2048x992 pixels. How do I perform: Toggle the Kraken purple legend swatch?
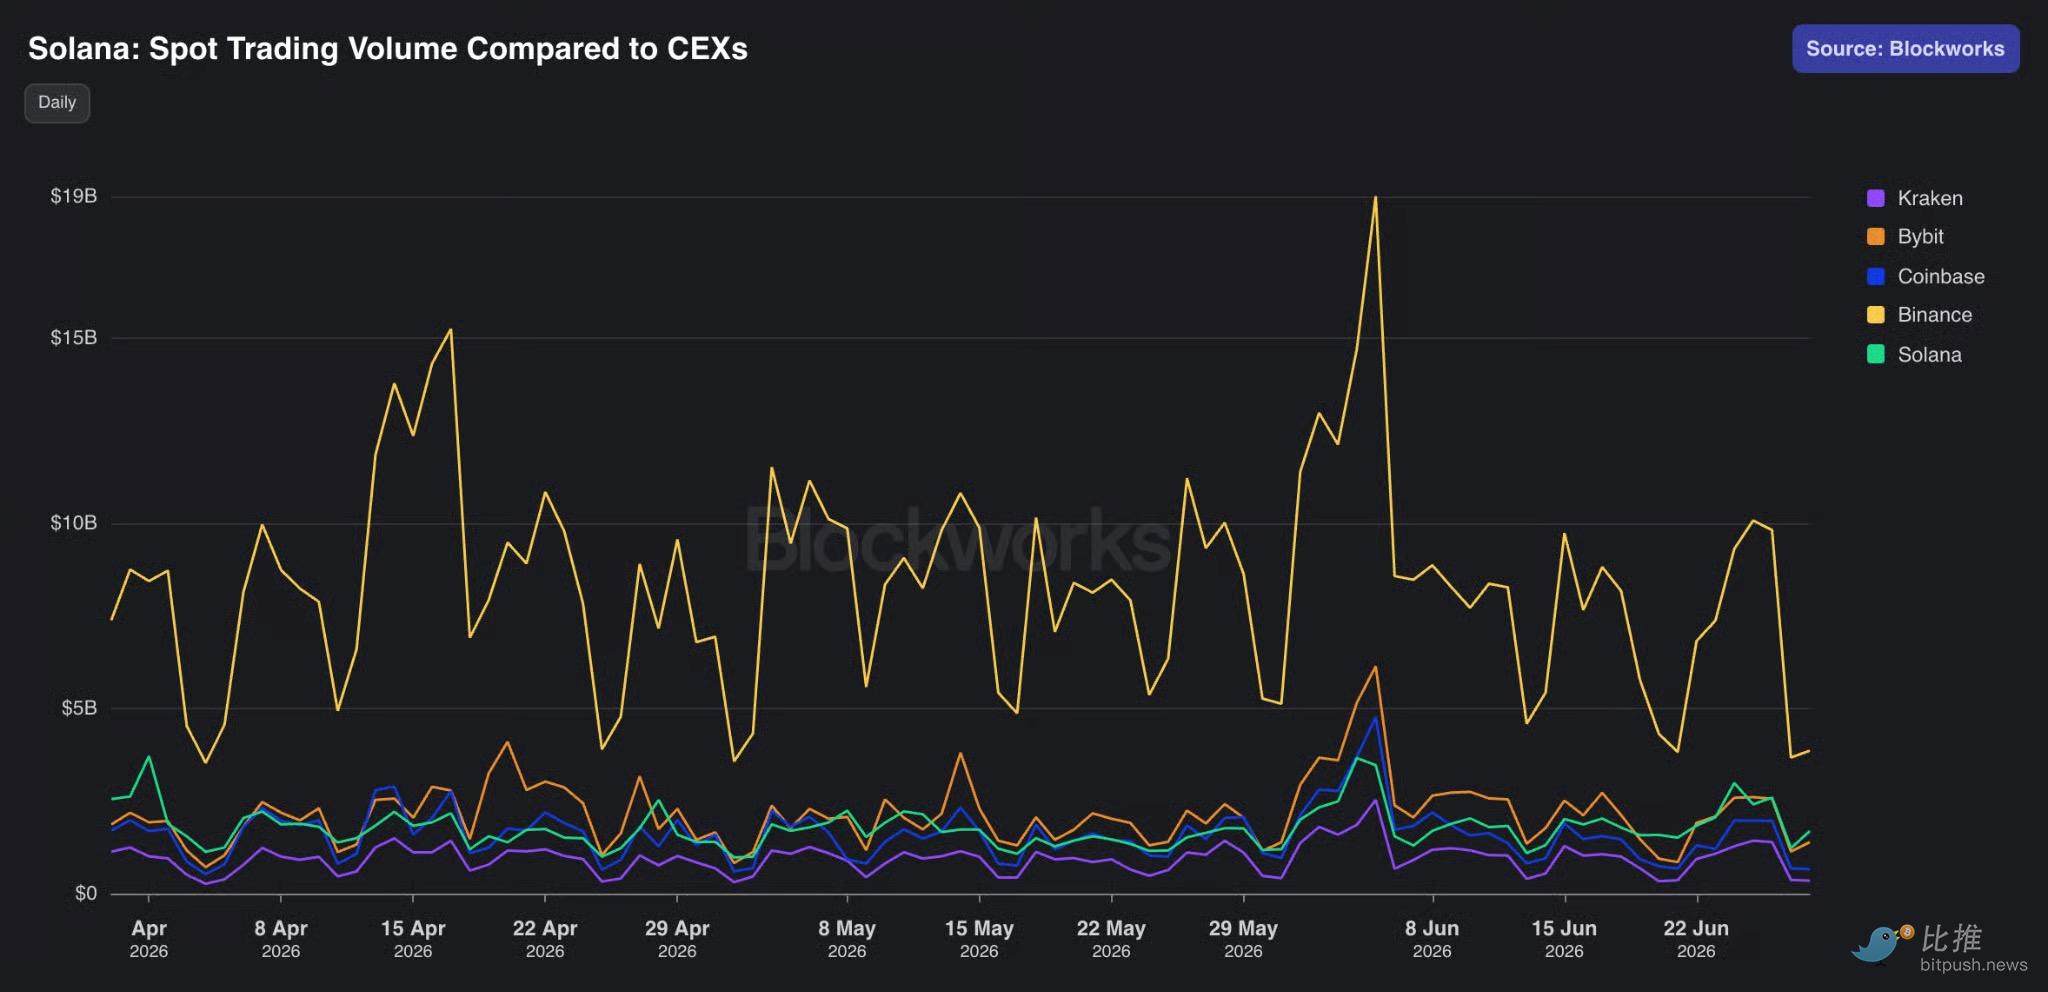pos(1875,198)
